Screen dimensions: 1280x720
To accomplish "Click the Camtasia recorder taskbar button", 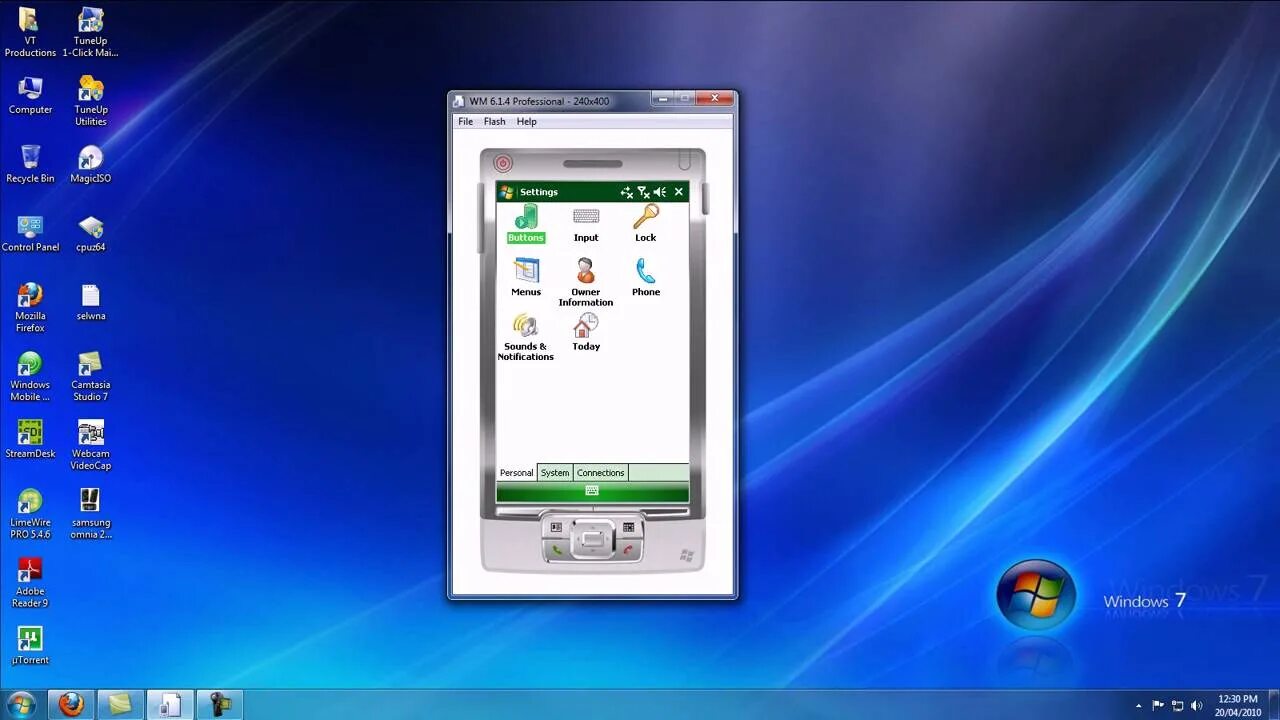I will pyautogui.click(x=220, y=705).
